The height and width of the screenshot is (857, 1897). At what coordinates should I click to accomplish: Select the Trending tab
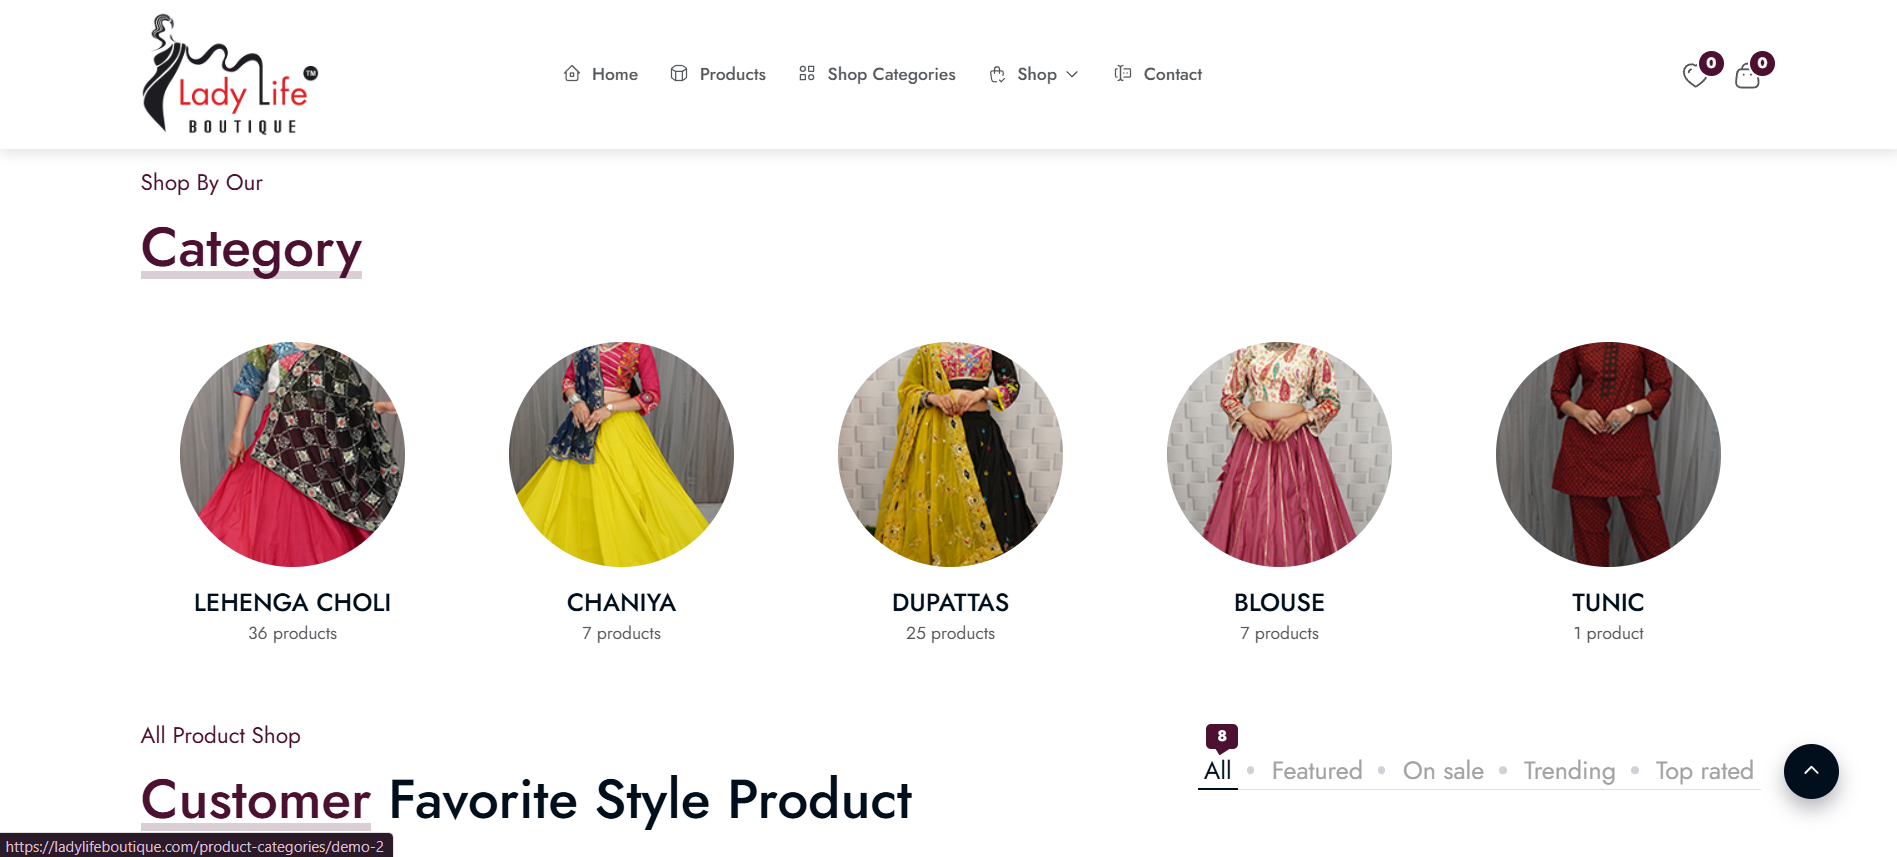[x=1569, y=771]
